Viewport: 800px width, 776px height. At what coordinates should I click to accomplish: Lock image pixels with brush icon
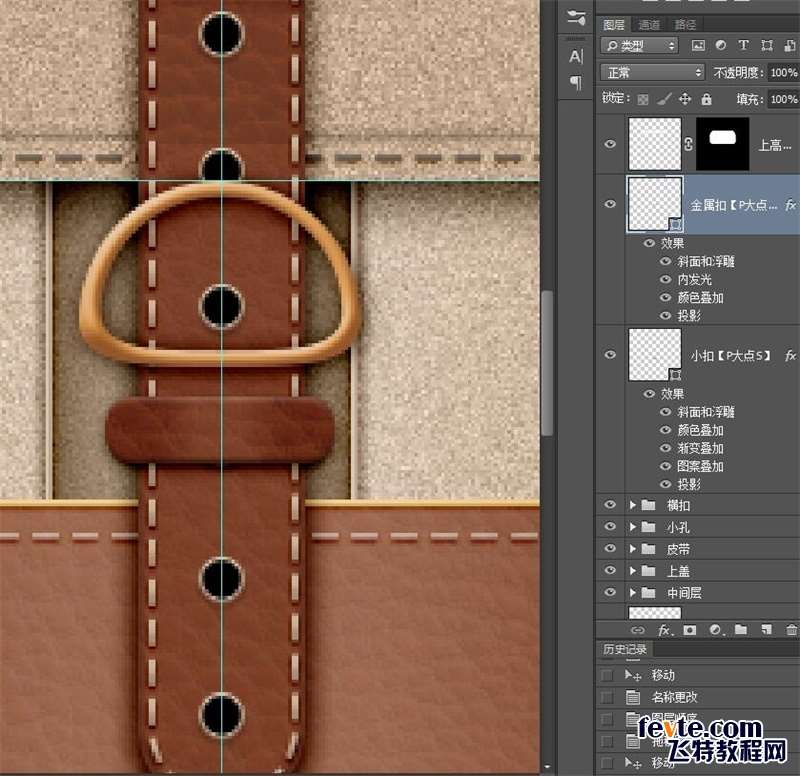664,98
